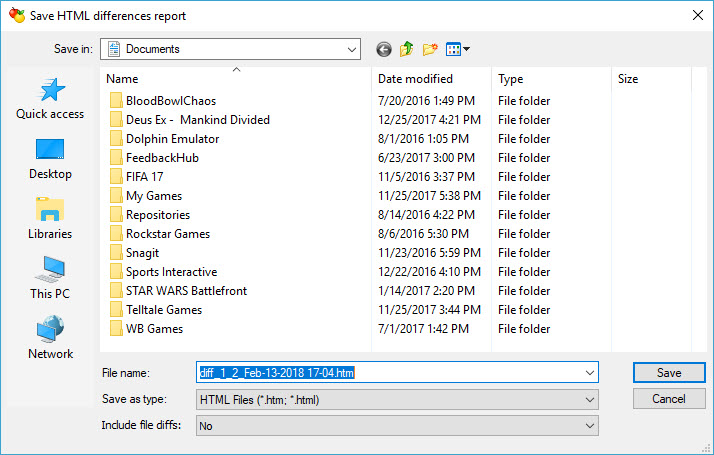Viewport: 714px width, 455px height.
Task: Select the Deus Ex - Mankind Divided name text
Action: point(198,120)
